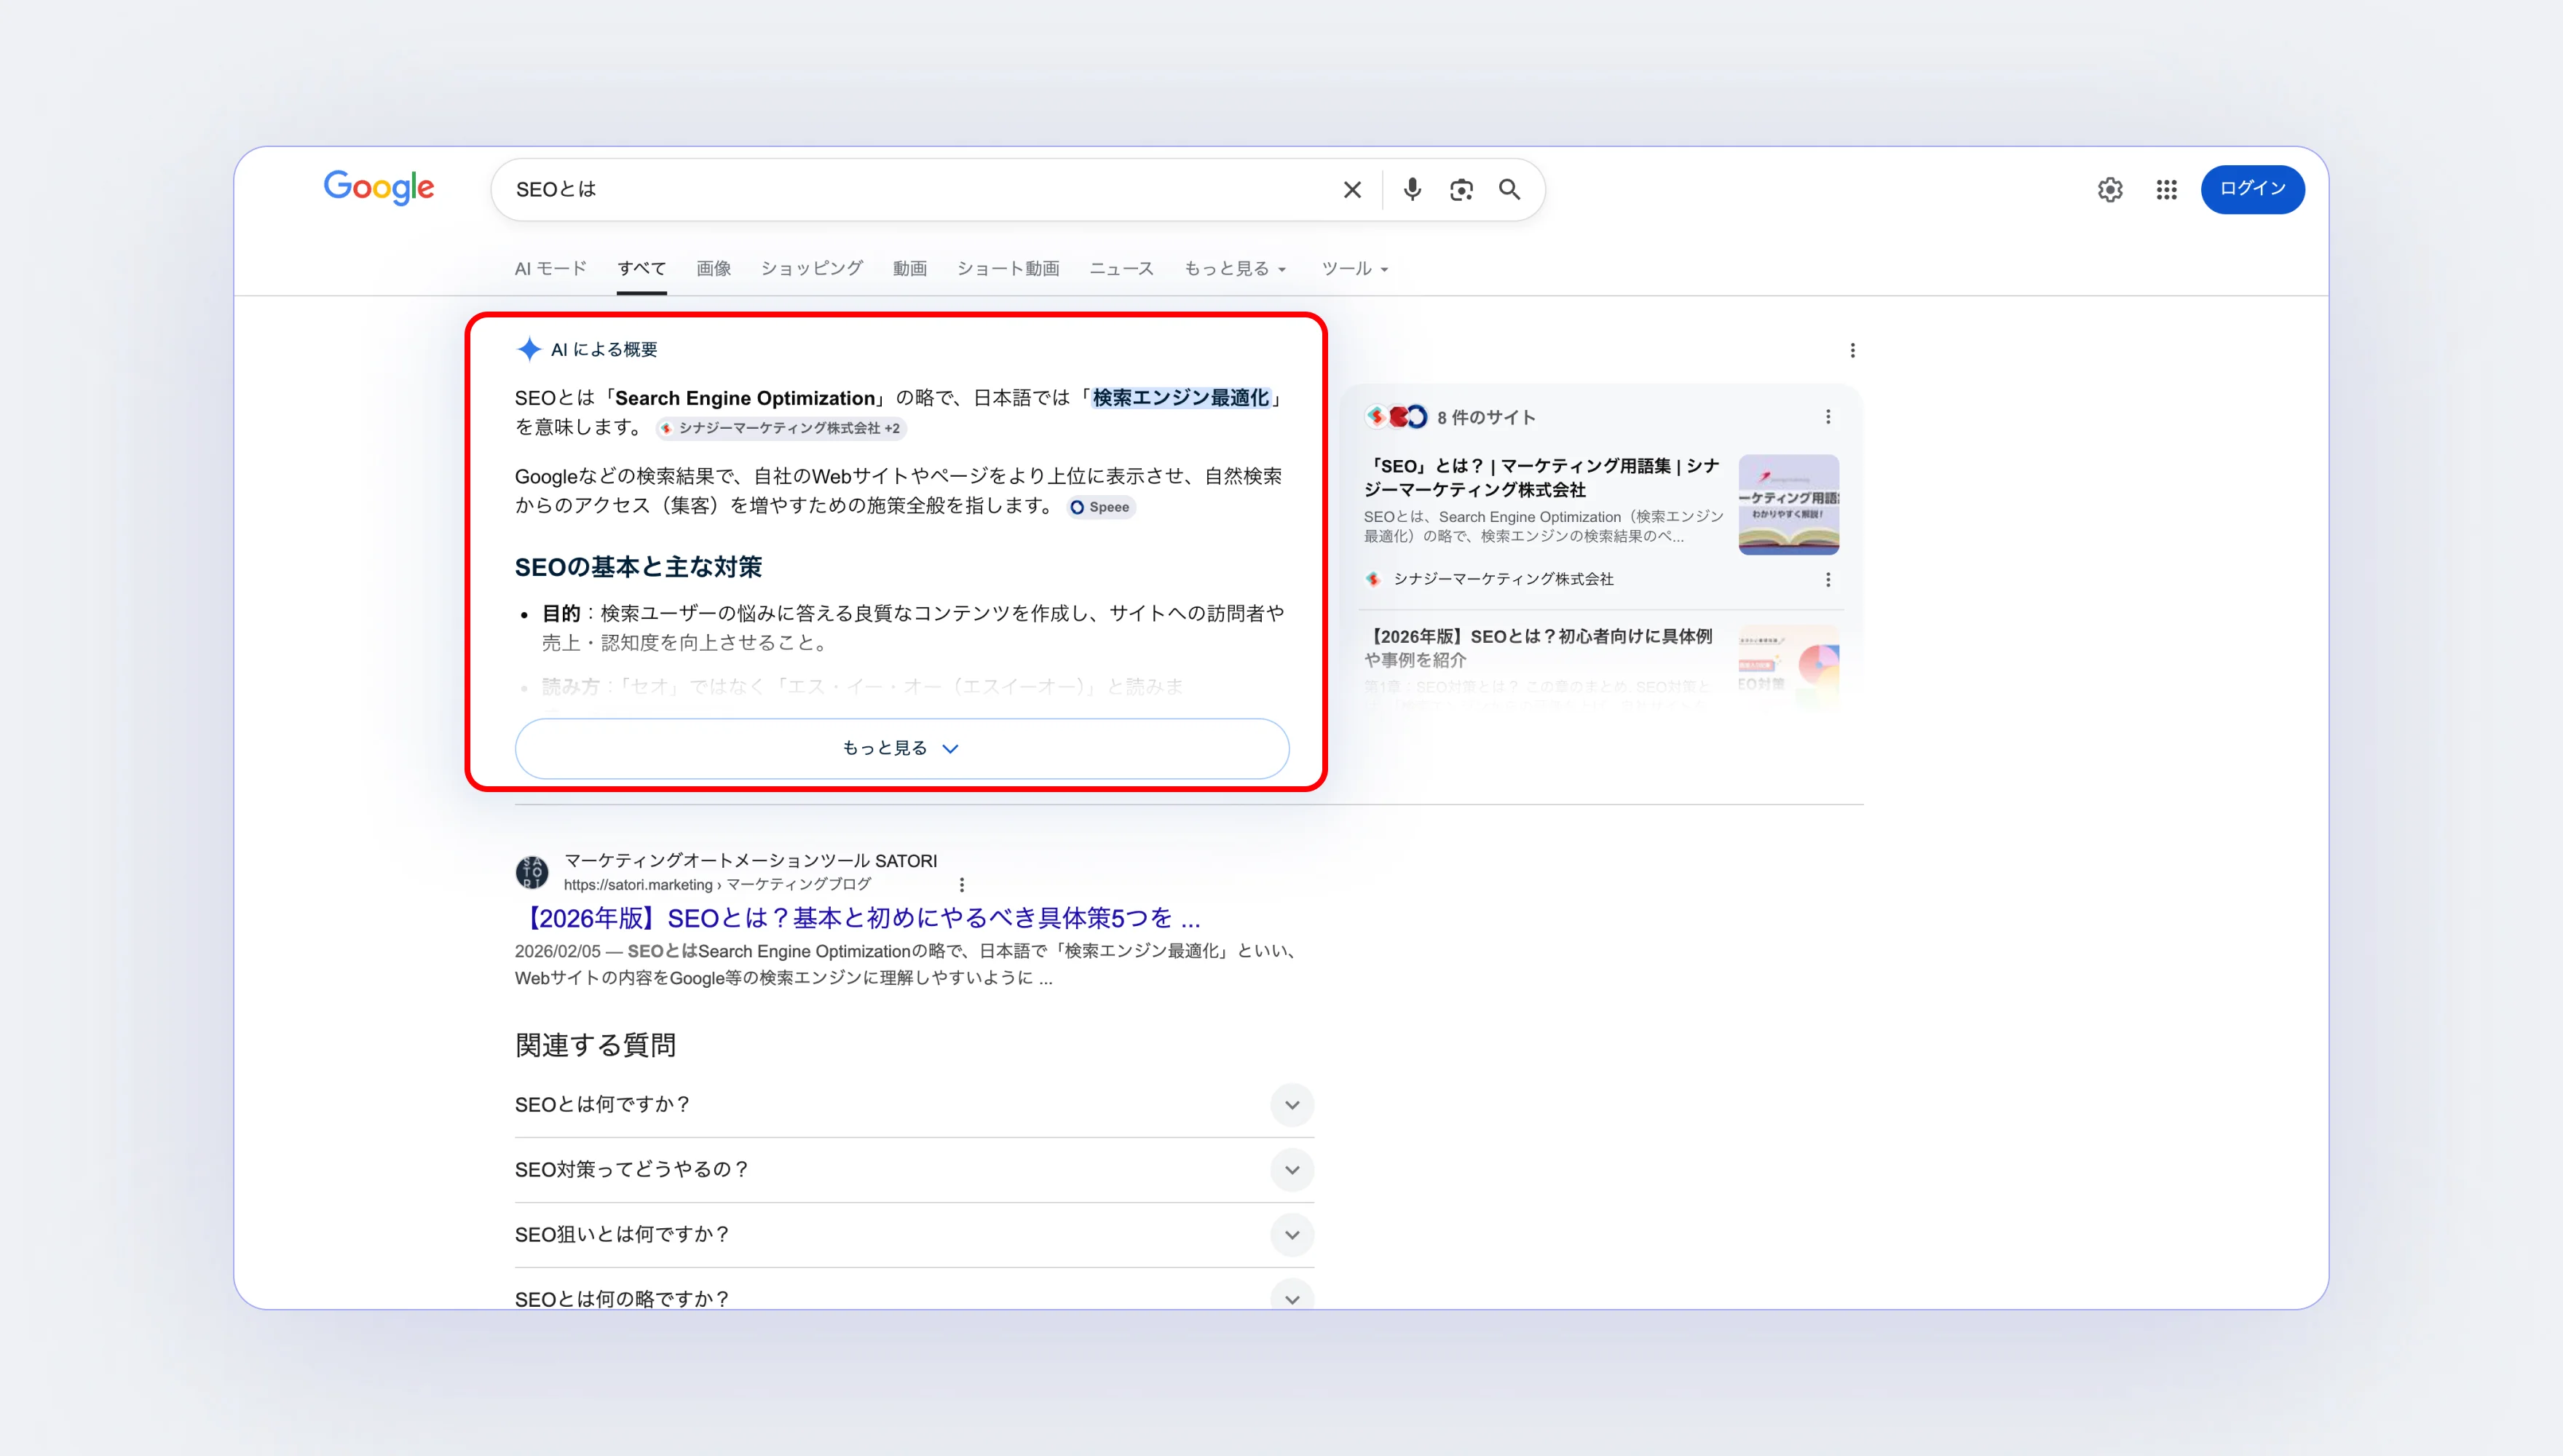Image resolution: width=2563 pixels, height=1456 pixels.
Task: Open three-dot menu beside 8 件のサイト
Action: pos(1828,417)
